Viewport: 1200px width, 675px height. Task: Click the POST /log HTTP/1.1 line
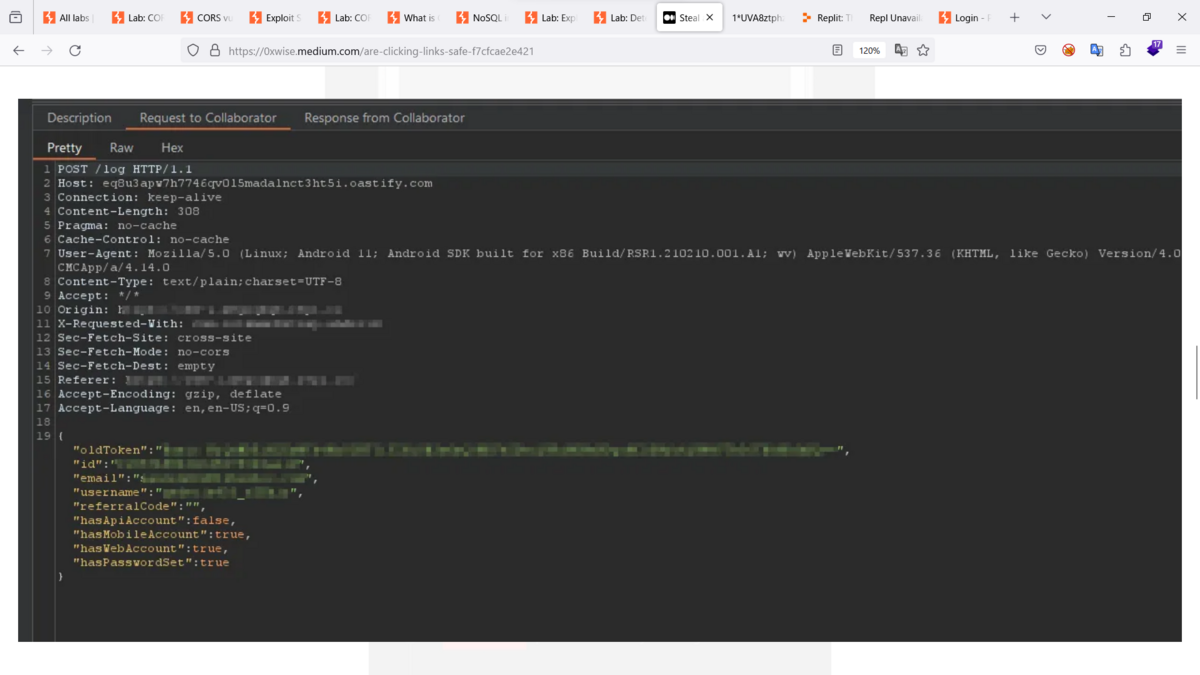pos(125,170)
